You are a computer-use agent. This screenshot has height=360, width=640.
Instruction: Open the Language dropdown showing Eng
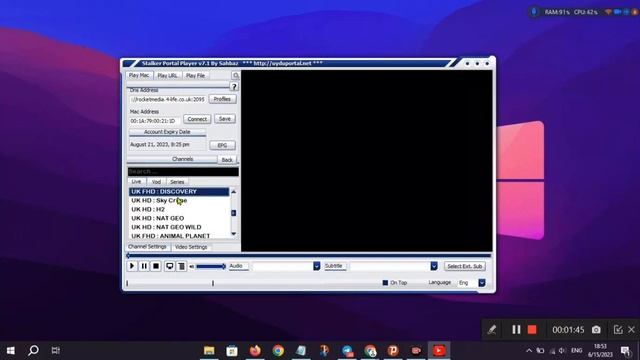[482, 282]
